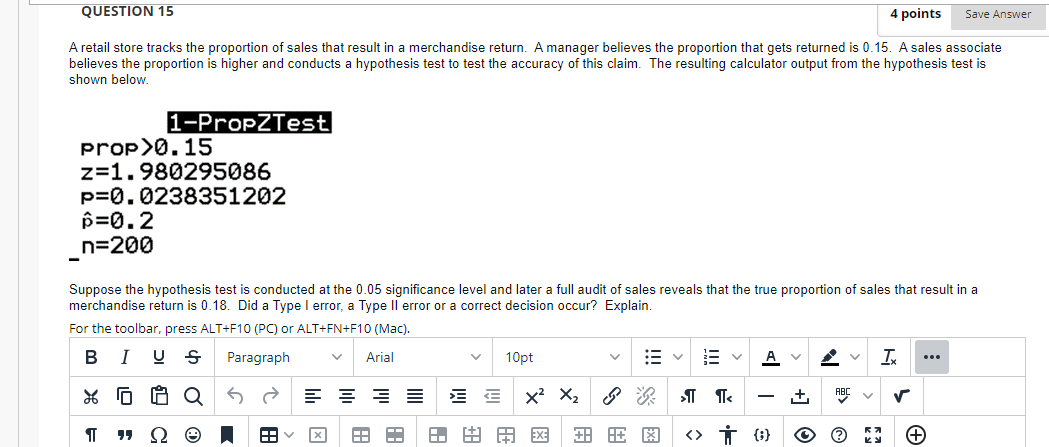Viewport: 1049px width, 447px height.
Task: Run the ABC spell checker
Action: pos(841,397)
